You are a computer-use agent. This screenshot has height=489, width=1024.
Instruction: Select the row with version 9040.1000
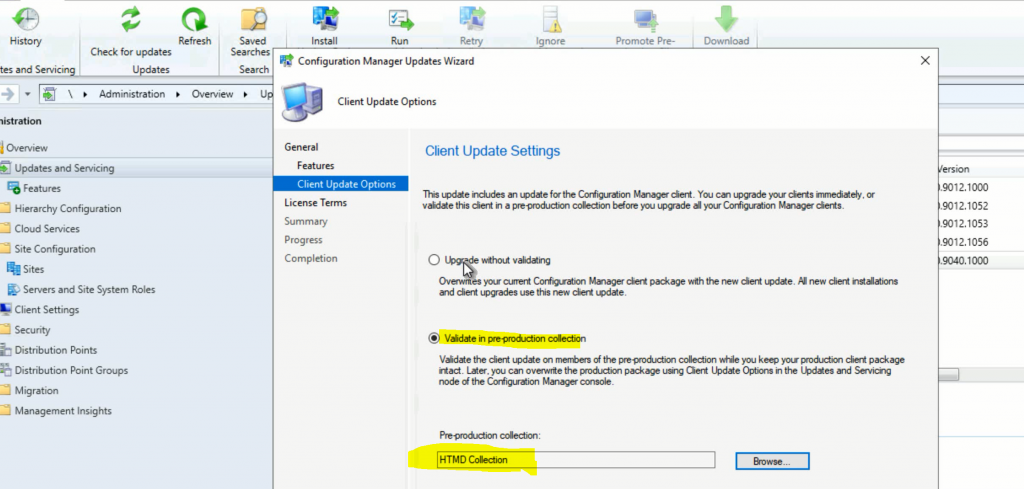pos(981,260)
